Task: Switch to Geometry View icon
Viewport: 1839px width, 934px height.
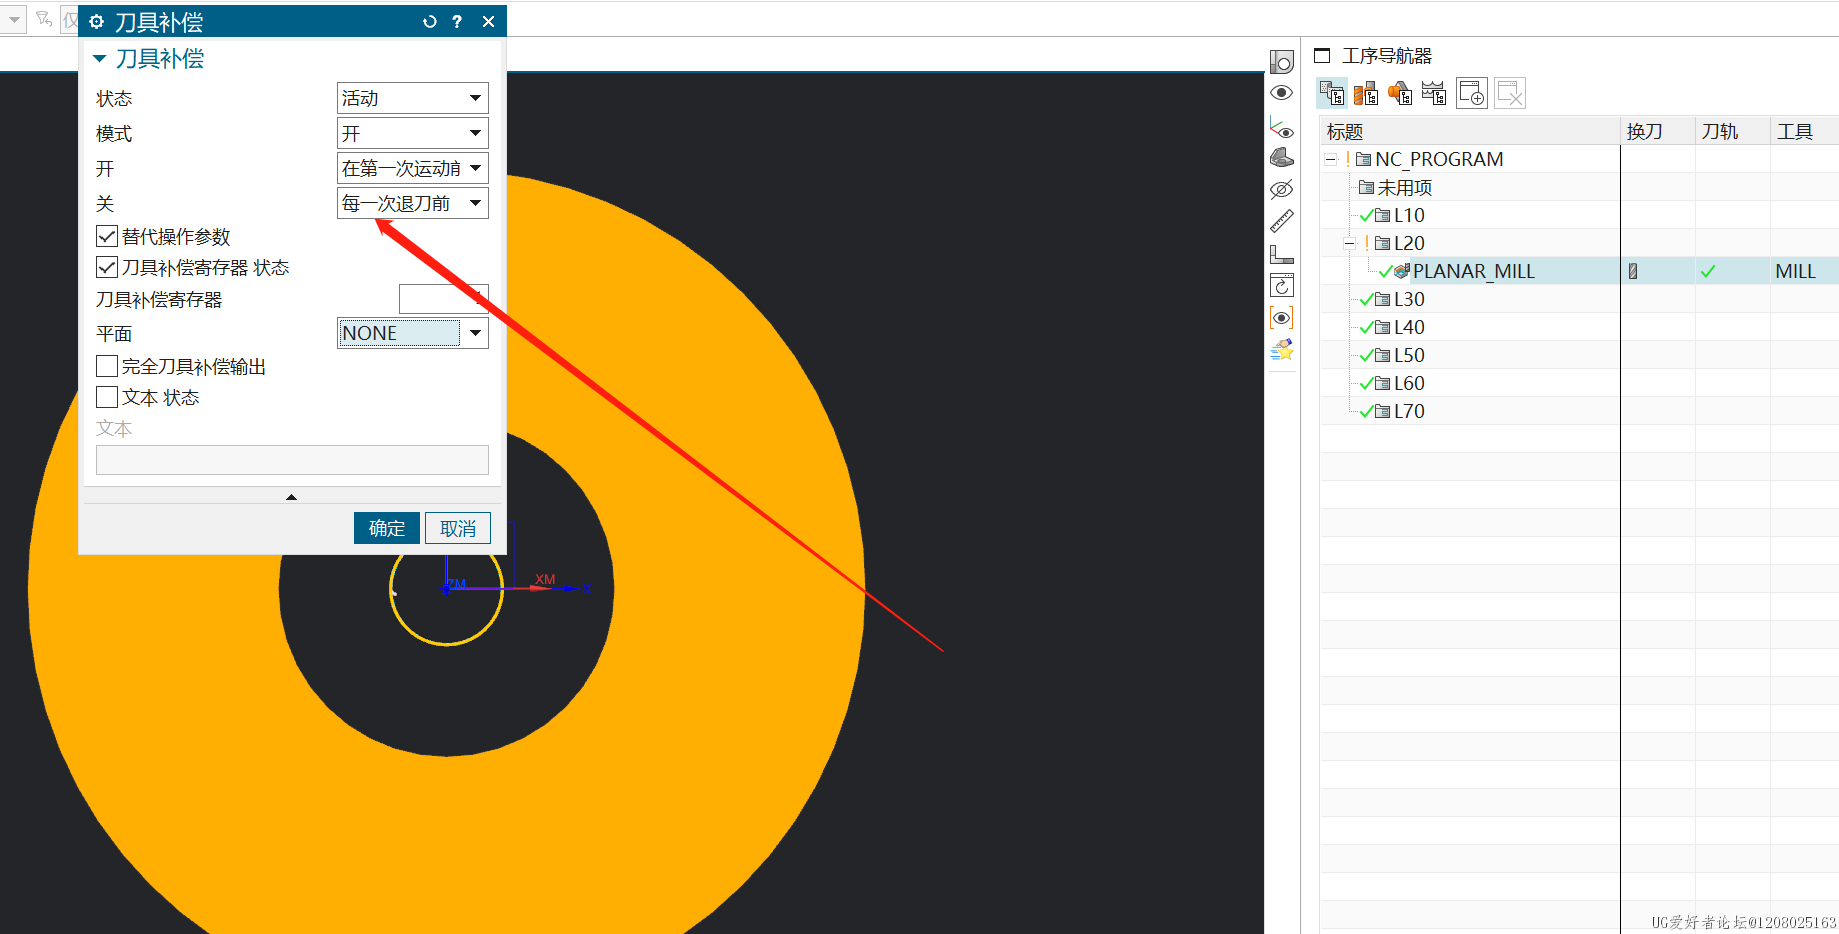Action: (x=1400, y=93)
